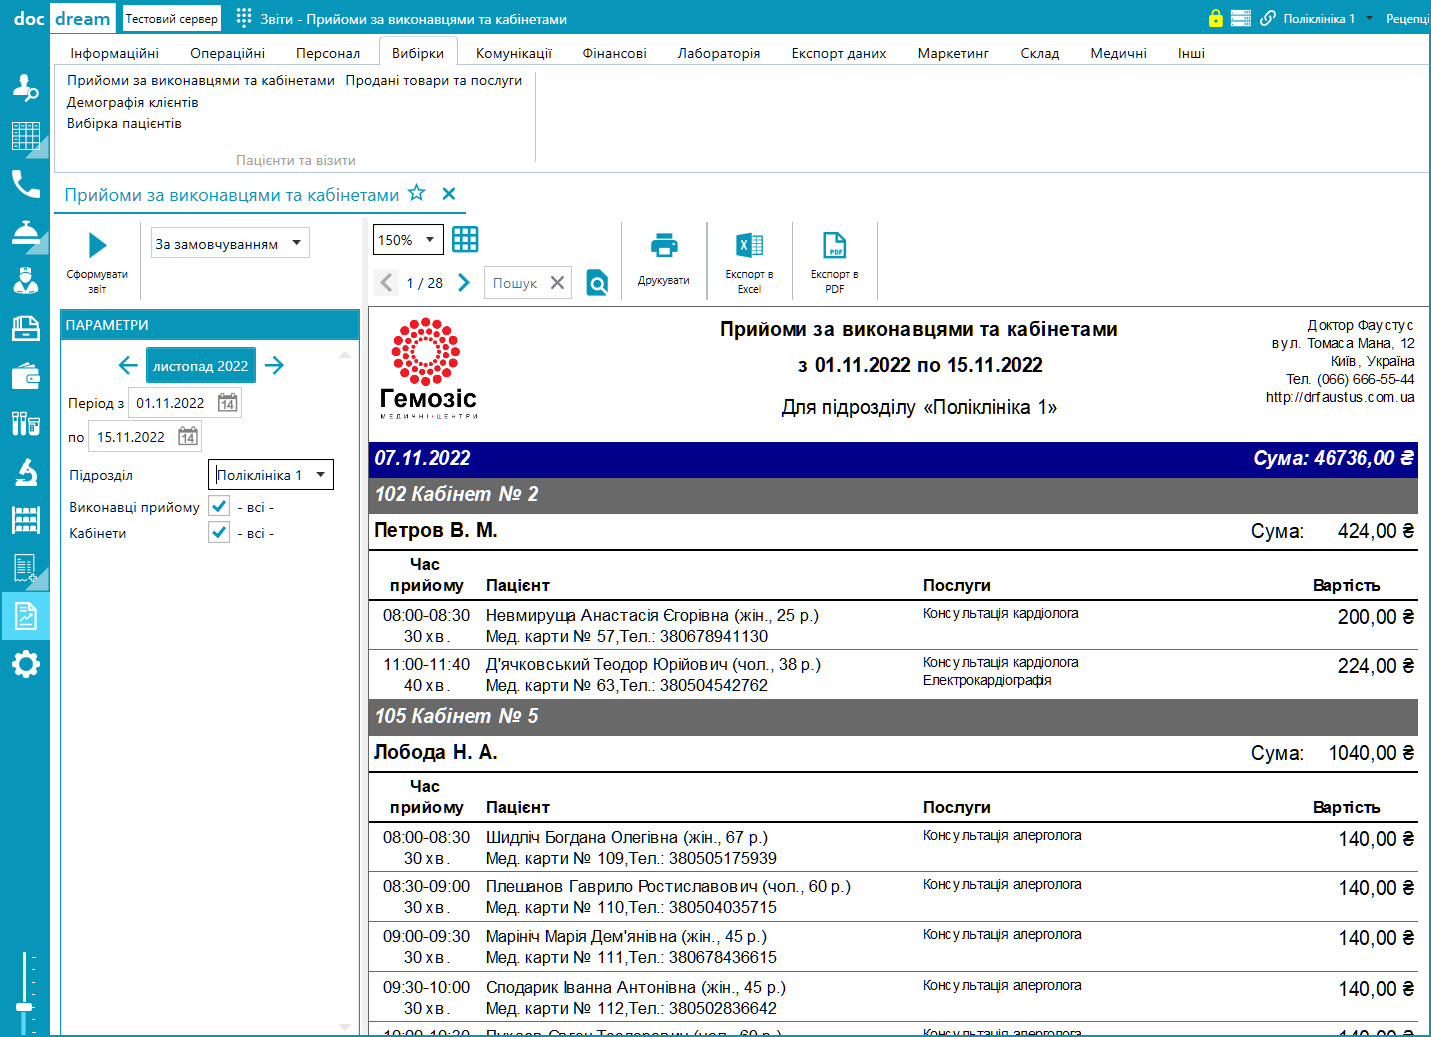Open the reports chart sidebar icon
1431x1037 pixels.
click(x=25, y=616)
